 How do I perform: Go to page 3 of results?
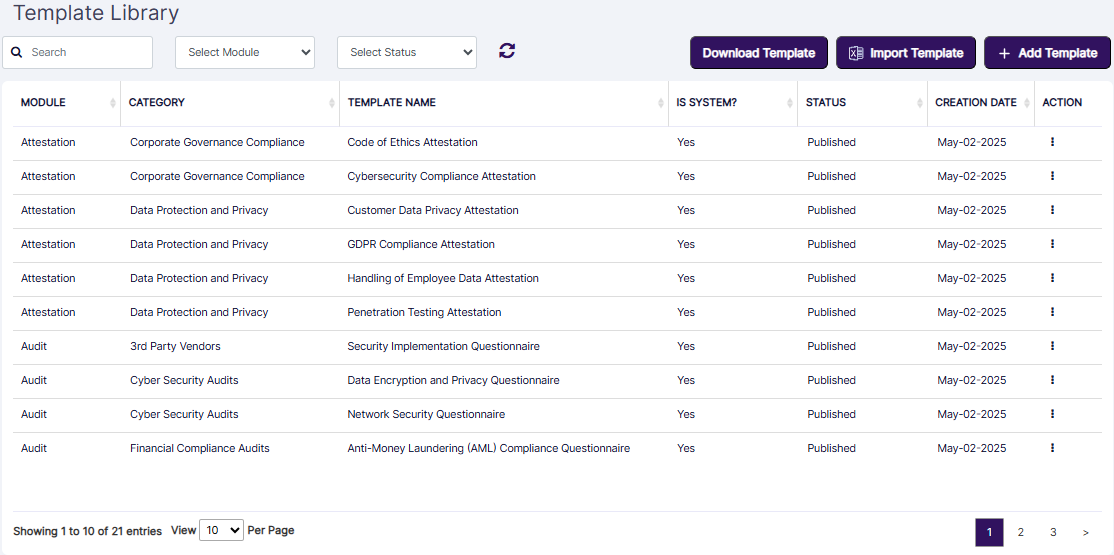tap(1053, 533)
